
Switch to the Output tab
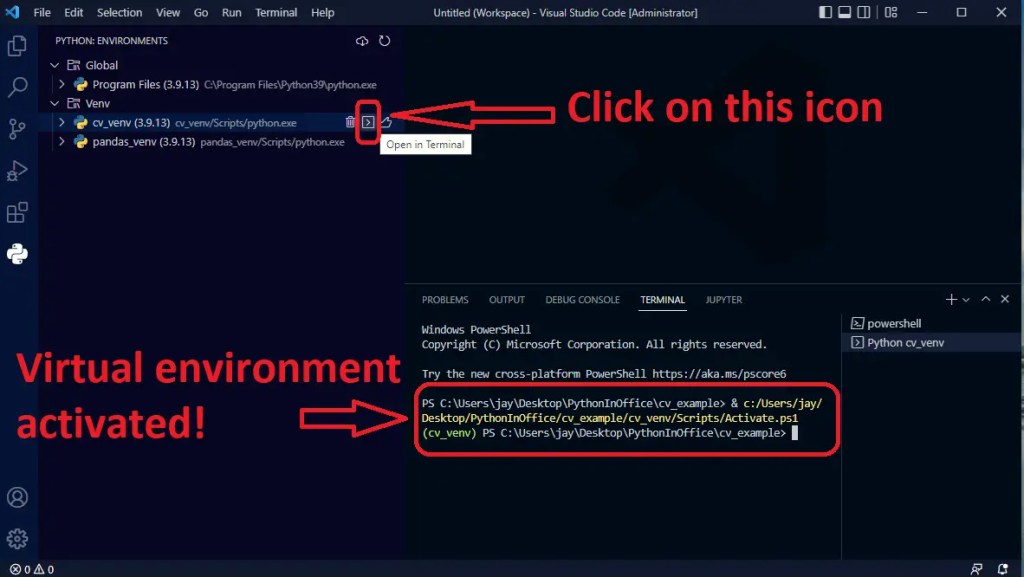point(507,300)
